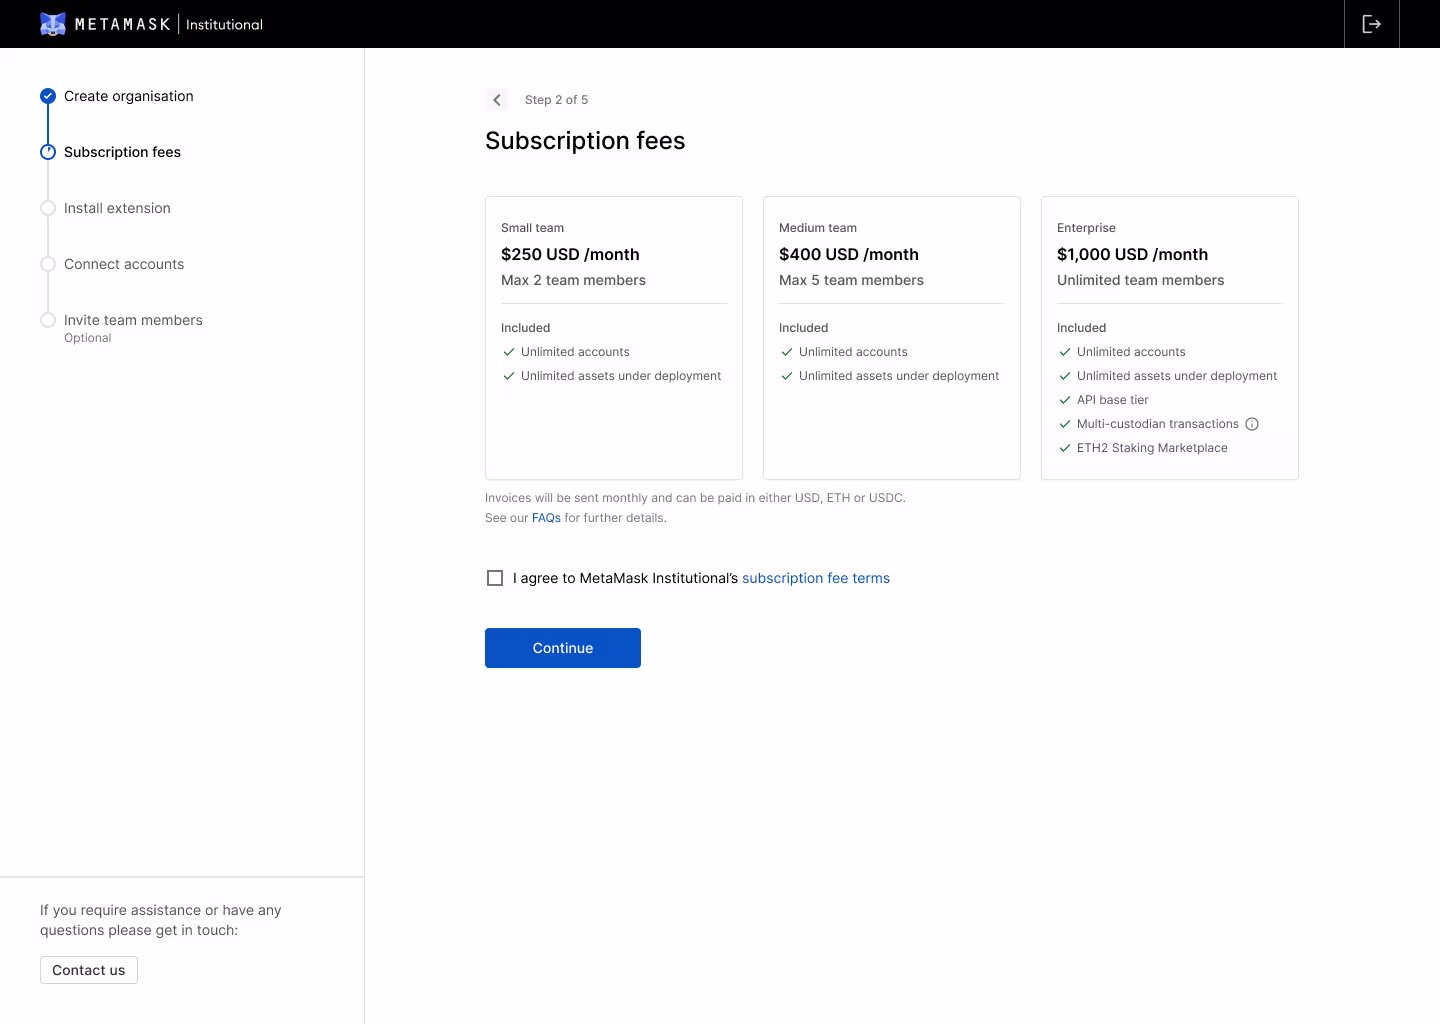Image resolution: width=1440 pixels, height=1024 pixels.
Task: Select Install extension step label
Action: click(117, 208)
